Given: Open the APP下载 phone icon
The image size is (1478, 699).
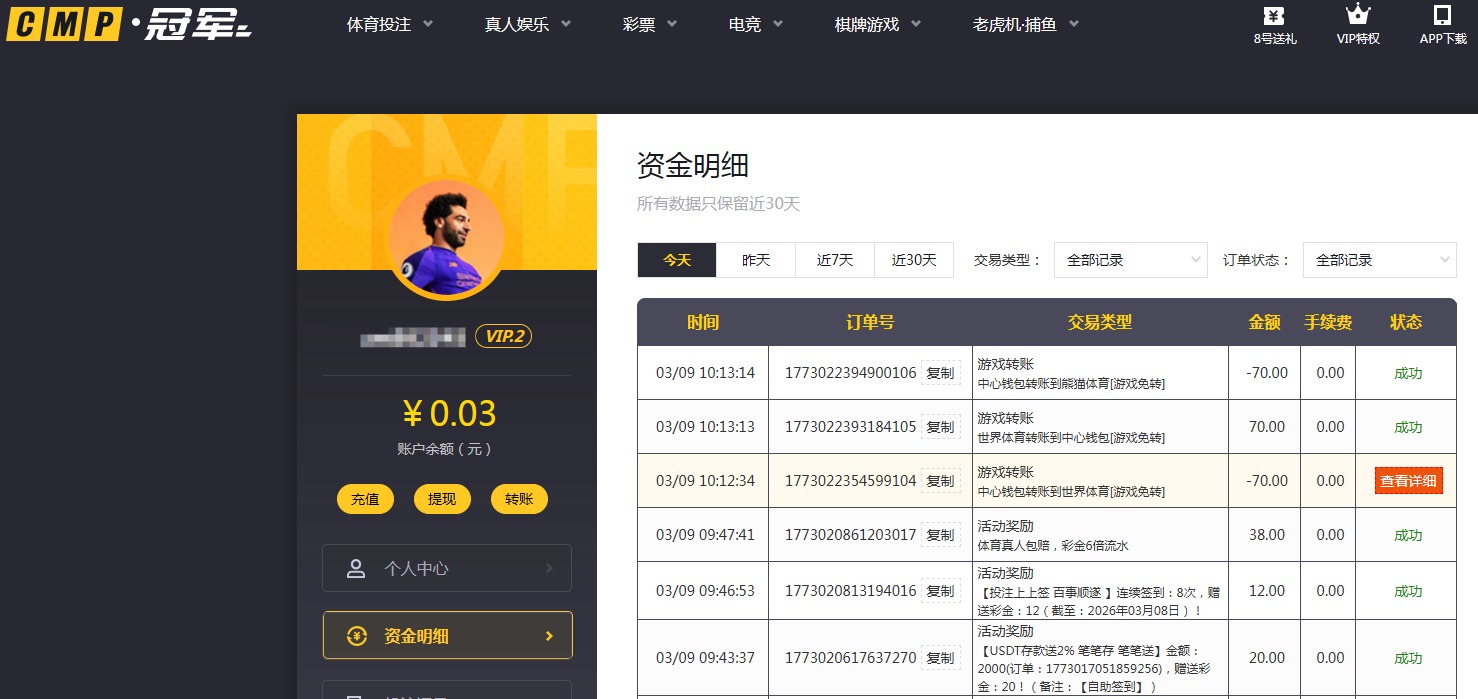Looking at the screenshot, I should click(x=1441, y=17).
